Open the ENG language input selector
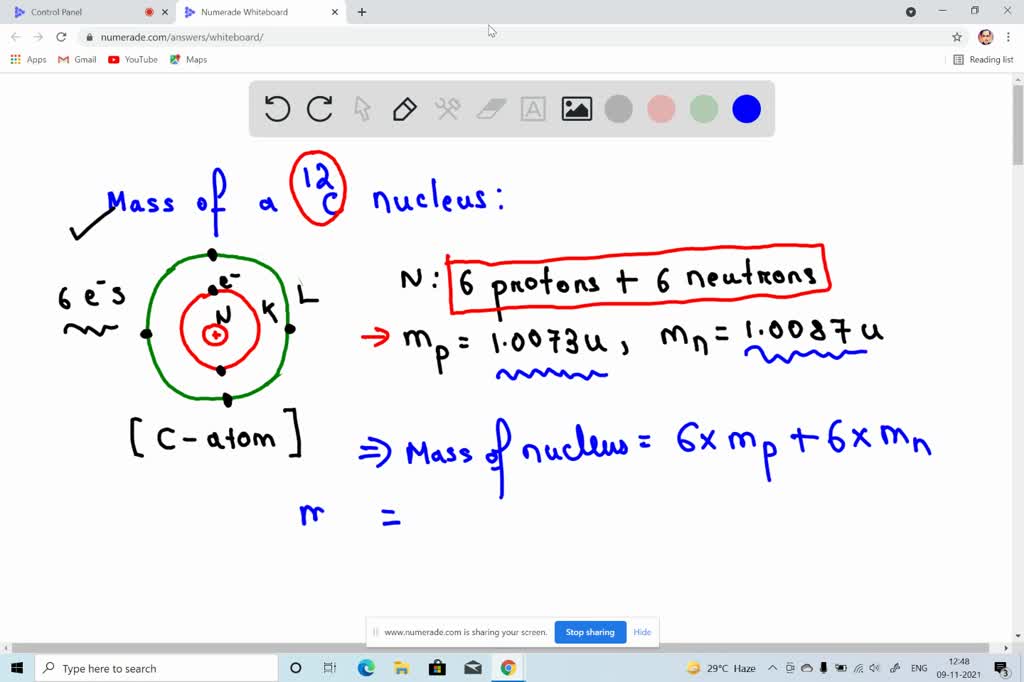 [917, 668]
